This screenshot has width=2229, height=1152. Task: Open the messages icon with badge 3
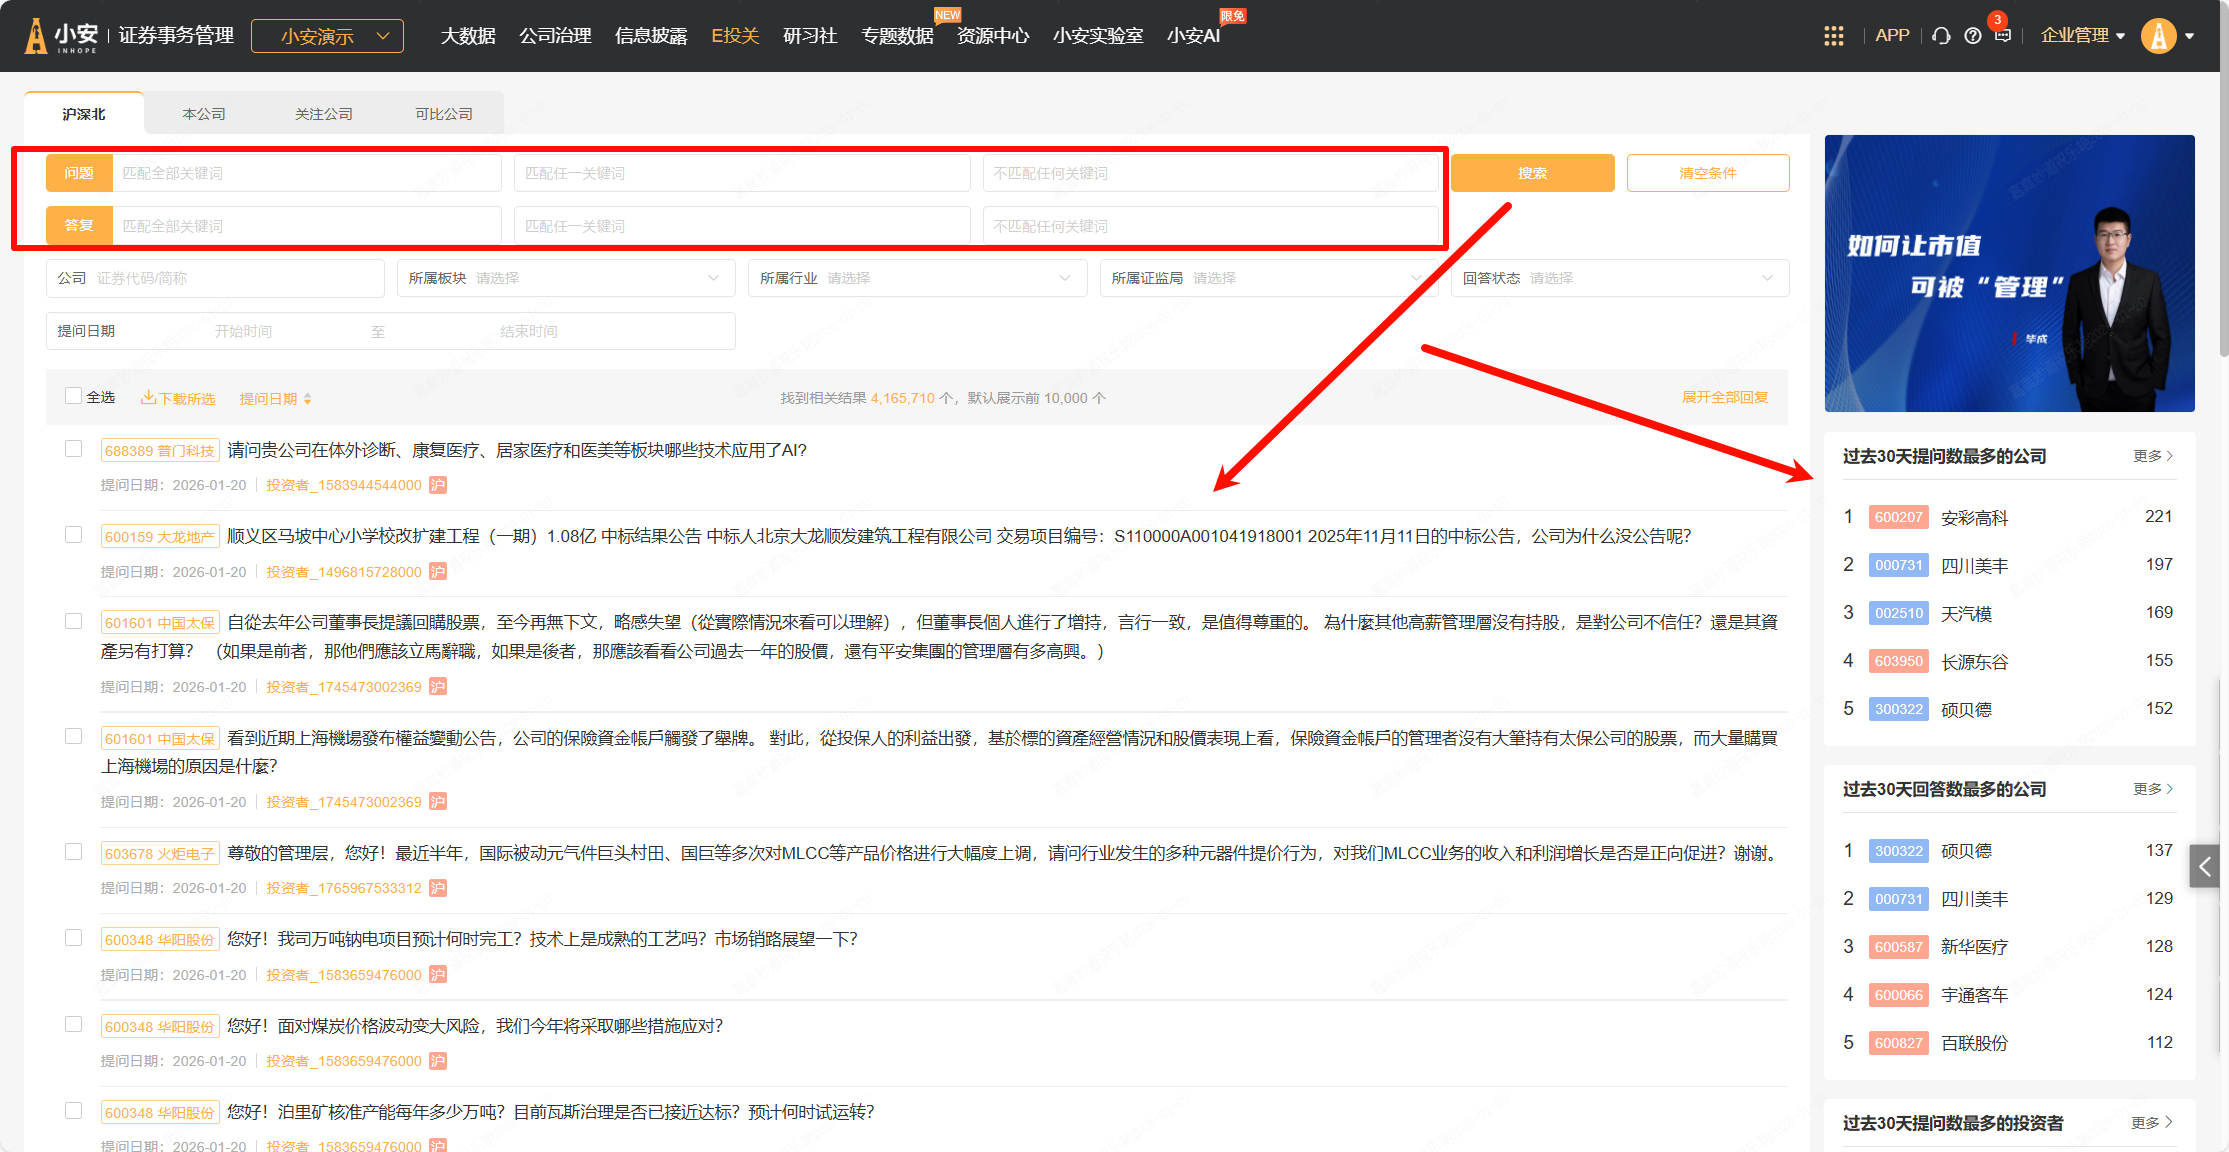[x=2002, y=35]
